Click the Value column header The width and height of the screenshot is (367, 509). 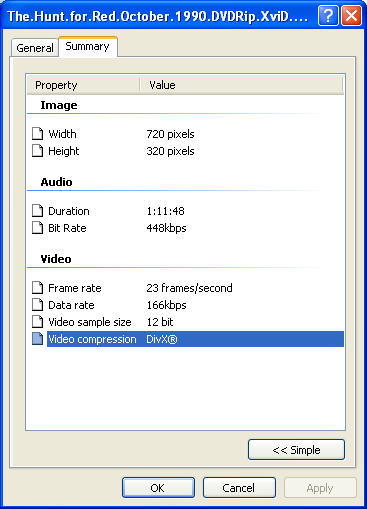click(241, 85)
